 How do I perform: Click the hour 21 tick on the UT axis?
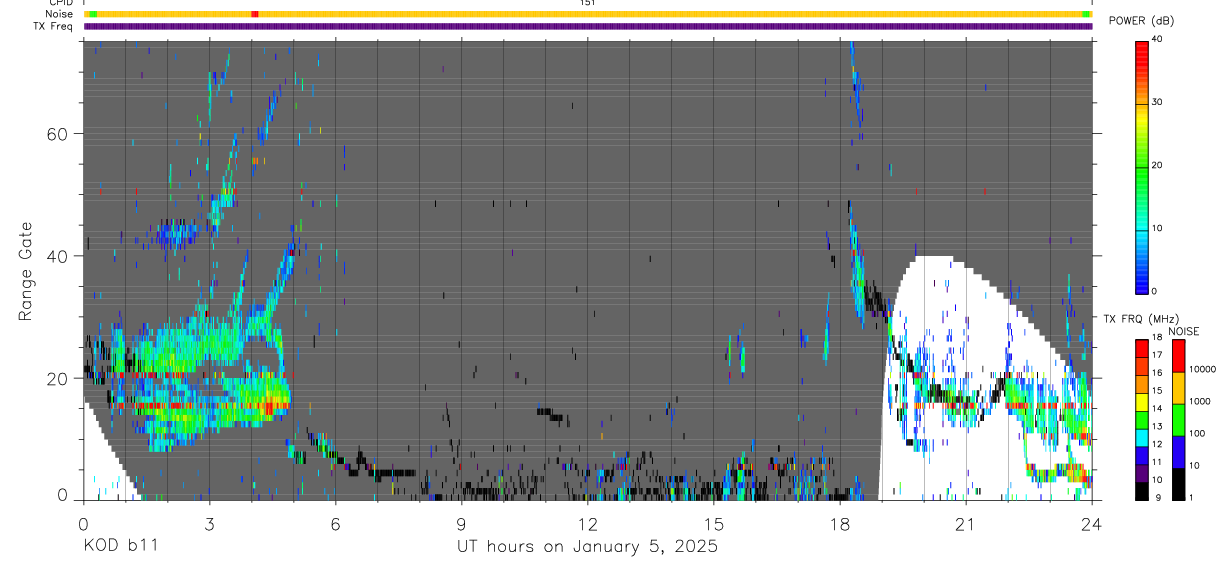tap(965, 523)
